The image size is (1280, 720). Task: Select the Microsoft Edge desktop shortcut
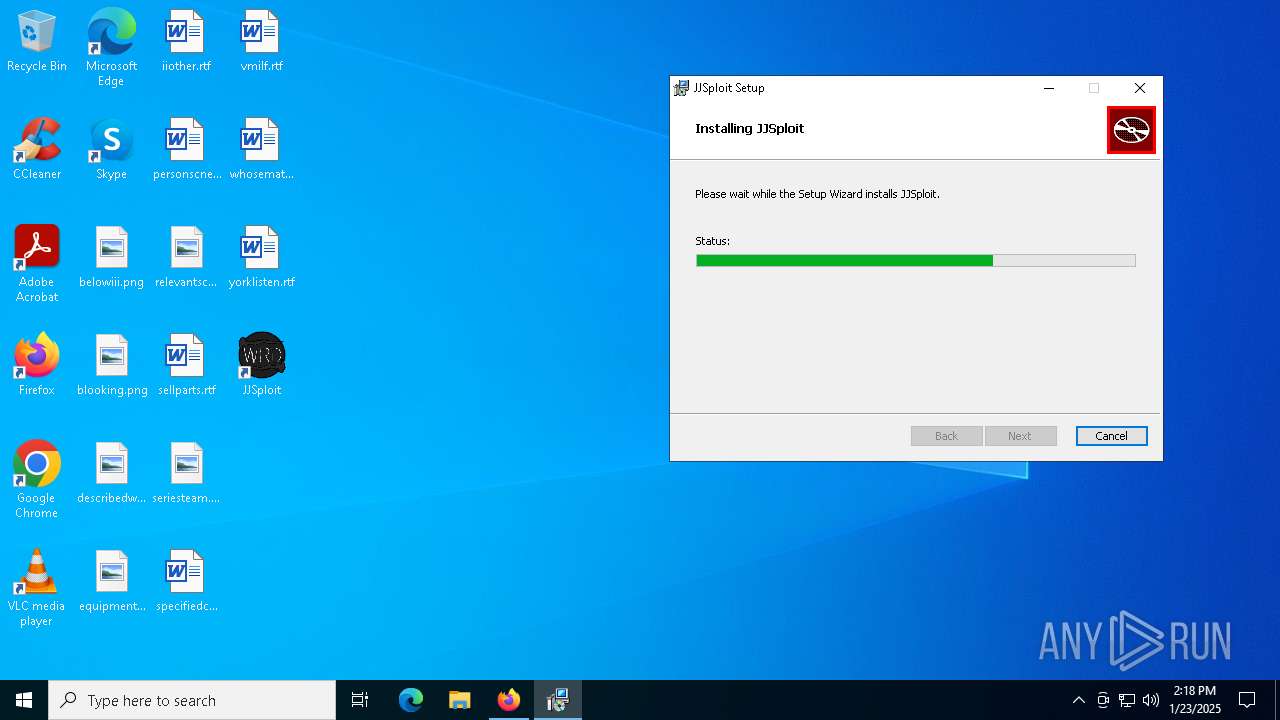tap(111, 48)
